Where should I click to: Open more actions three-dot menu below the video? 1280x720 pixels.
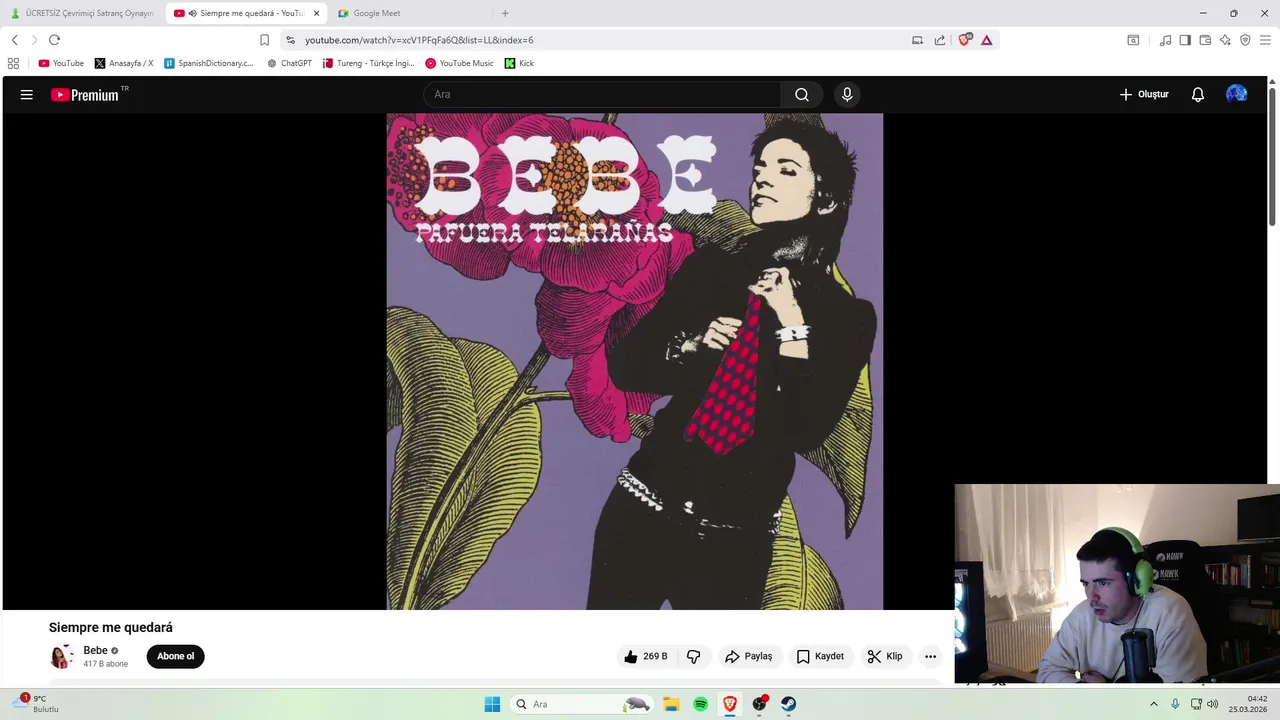click(x=930, y=656)
